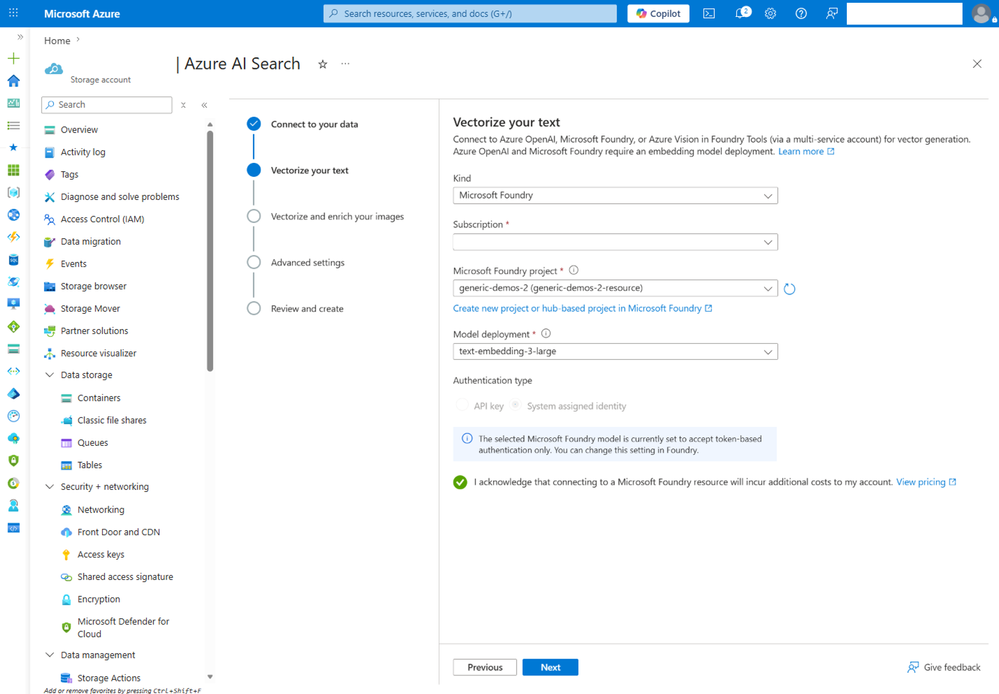Open the Kind dropdown
Image resolution: width=999 pixels, height=694 pixels.
coord(615,196)
